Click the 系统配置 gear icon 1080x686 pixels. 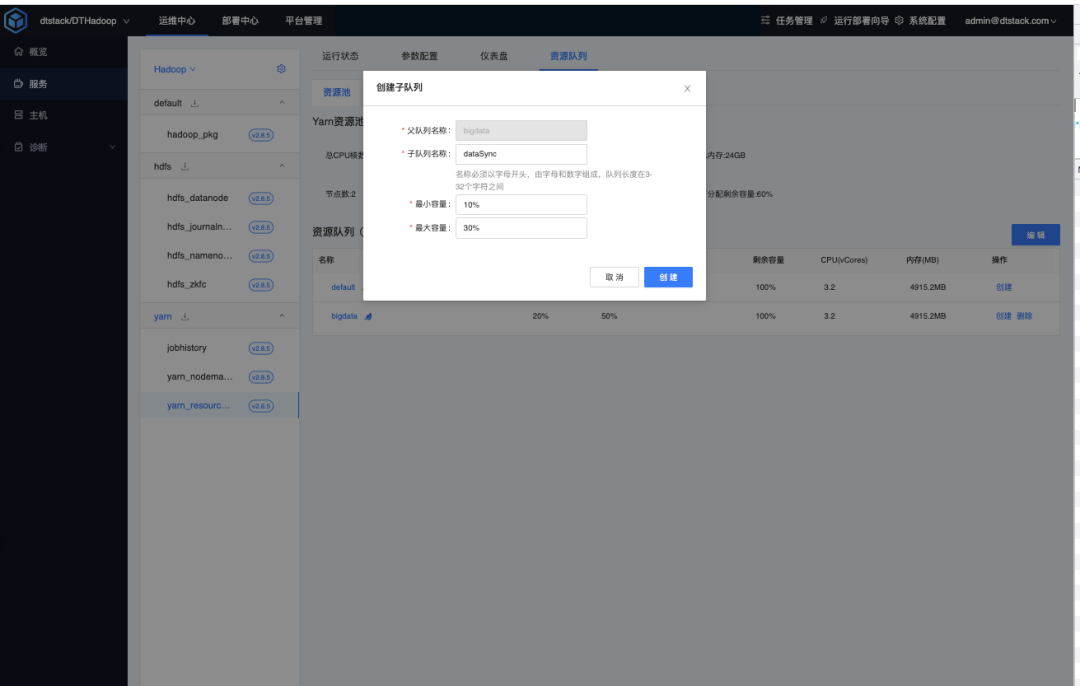click(x=899, y=21)
